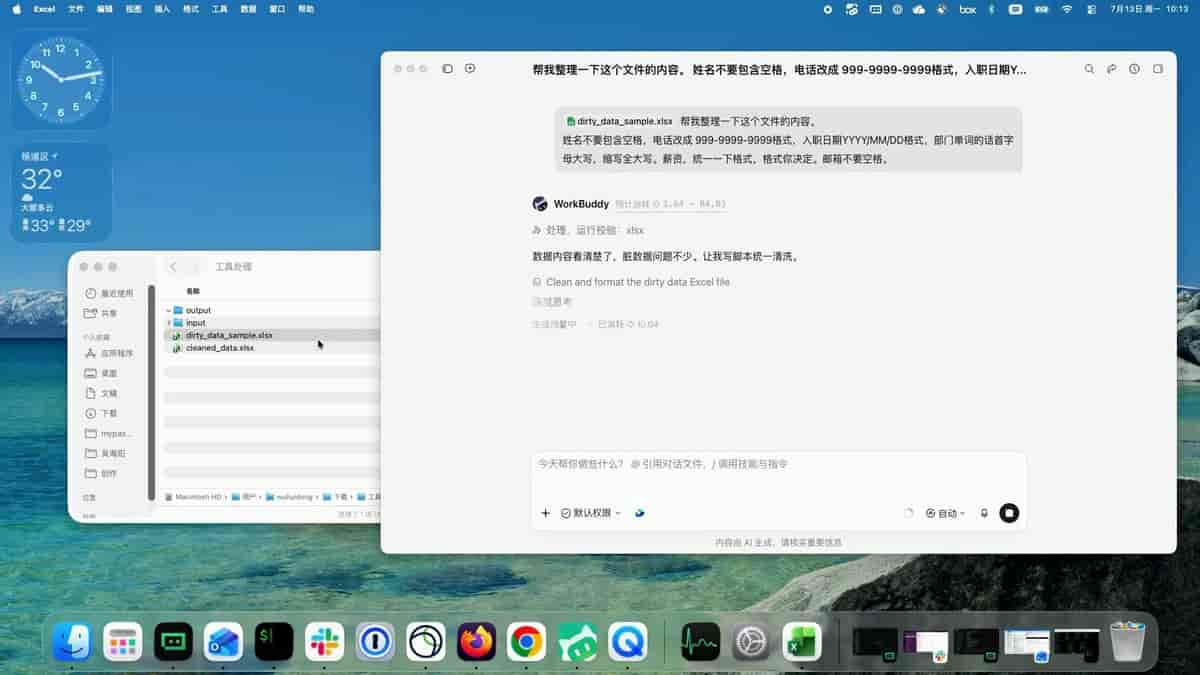This screenshot has height=675, width=1200.
Task: Open 桌面 in Finder sidebar
Action: tap(102, 373)
